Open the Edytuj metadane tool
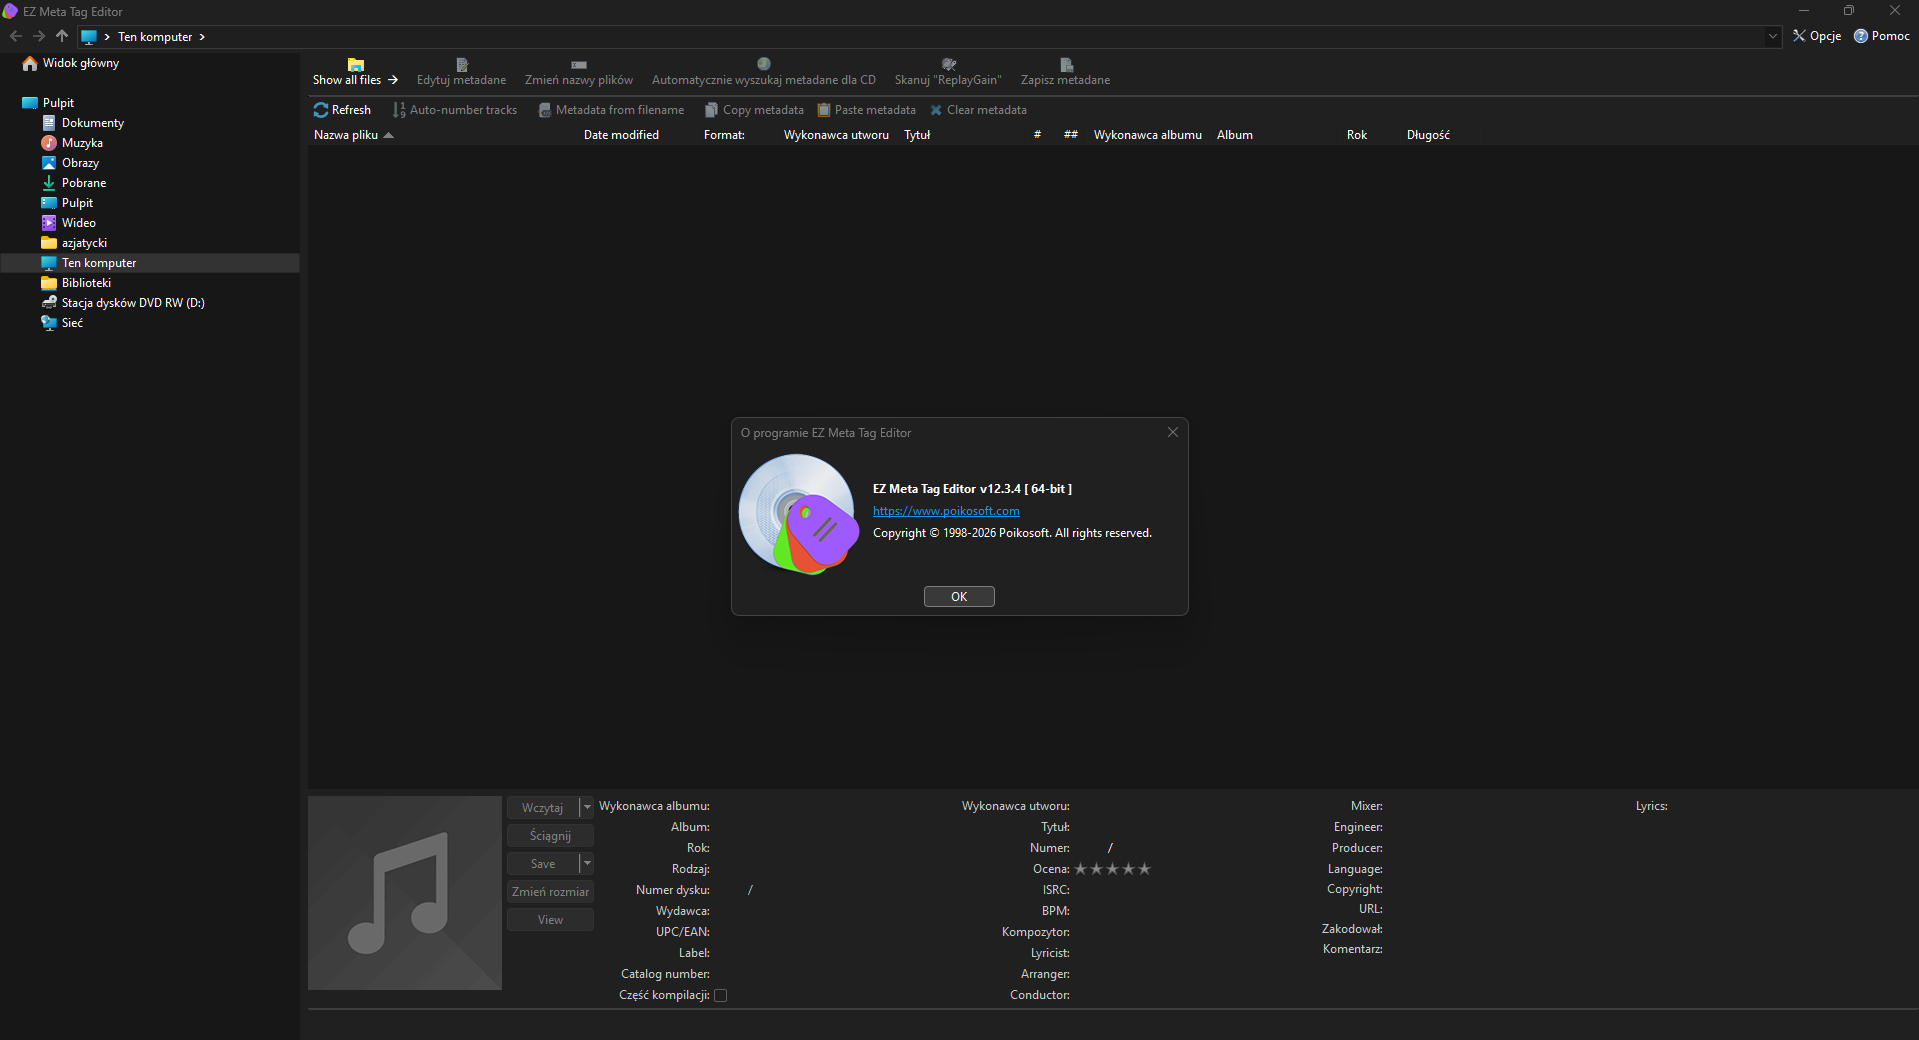Viewport: 1919px width, 1040px height. (x=461, y=72)
